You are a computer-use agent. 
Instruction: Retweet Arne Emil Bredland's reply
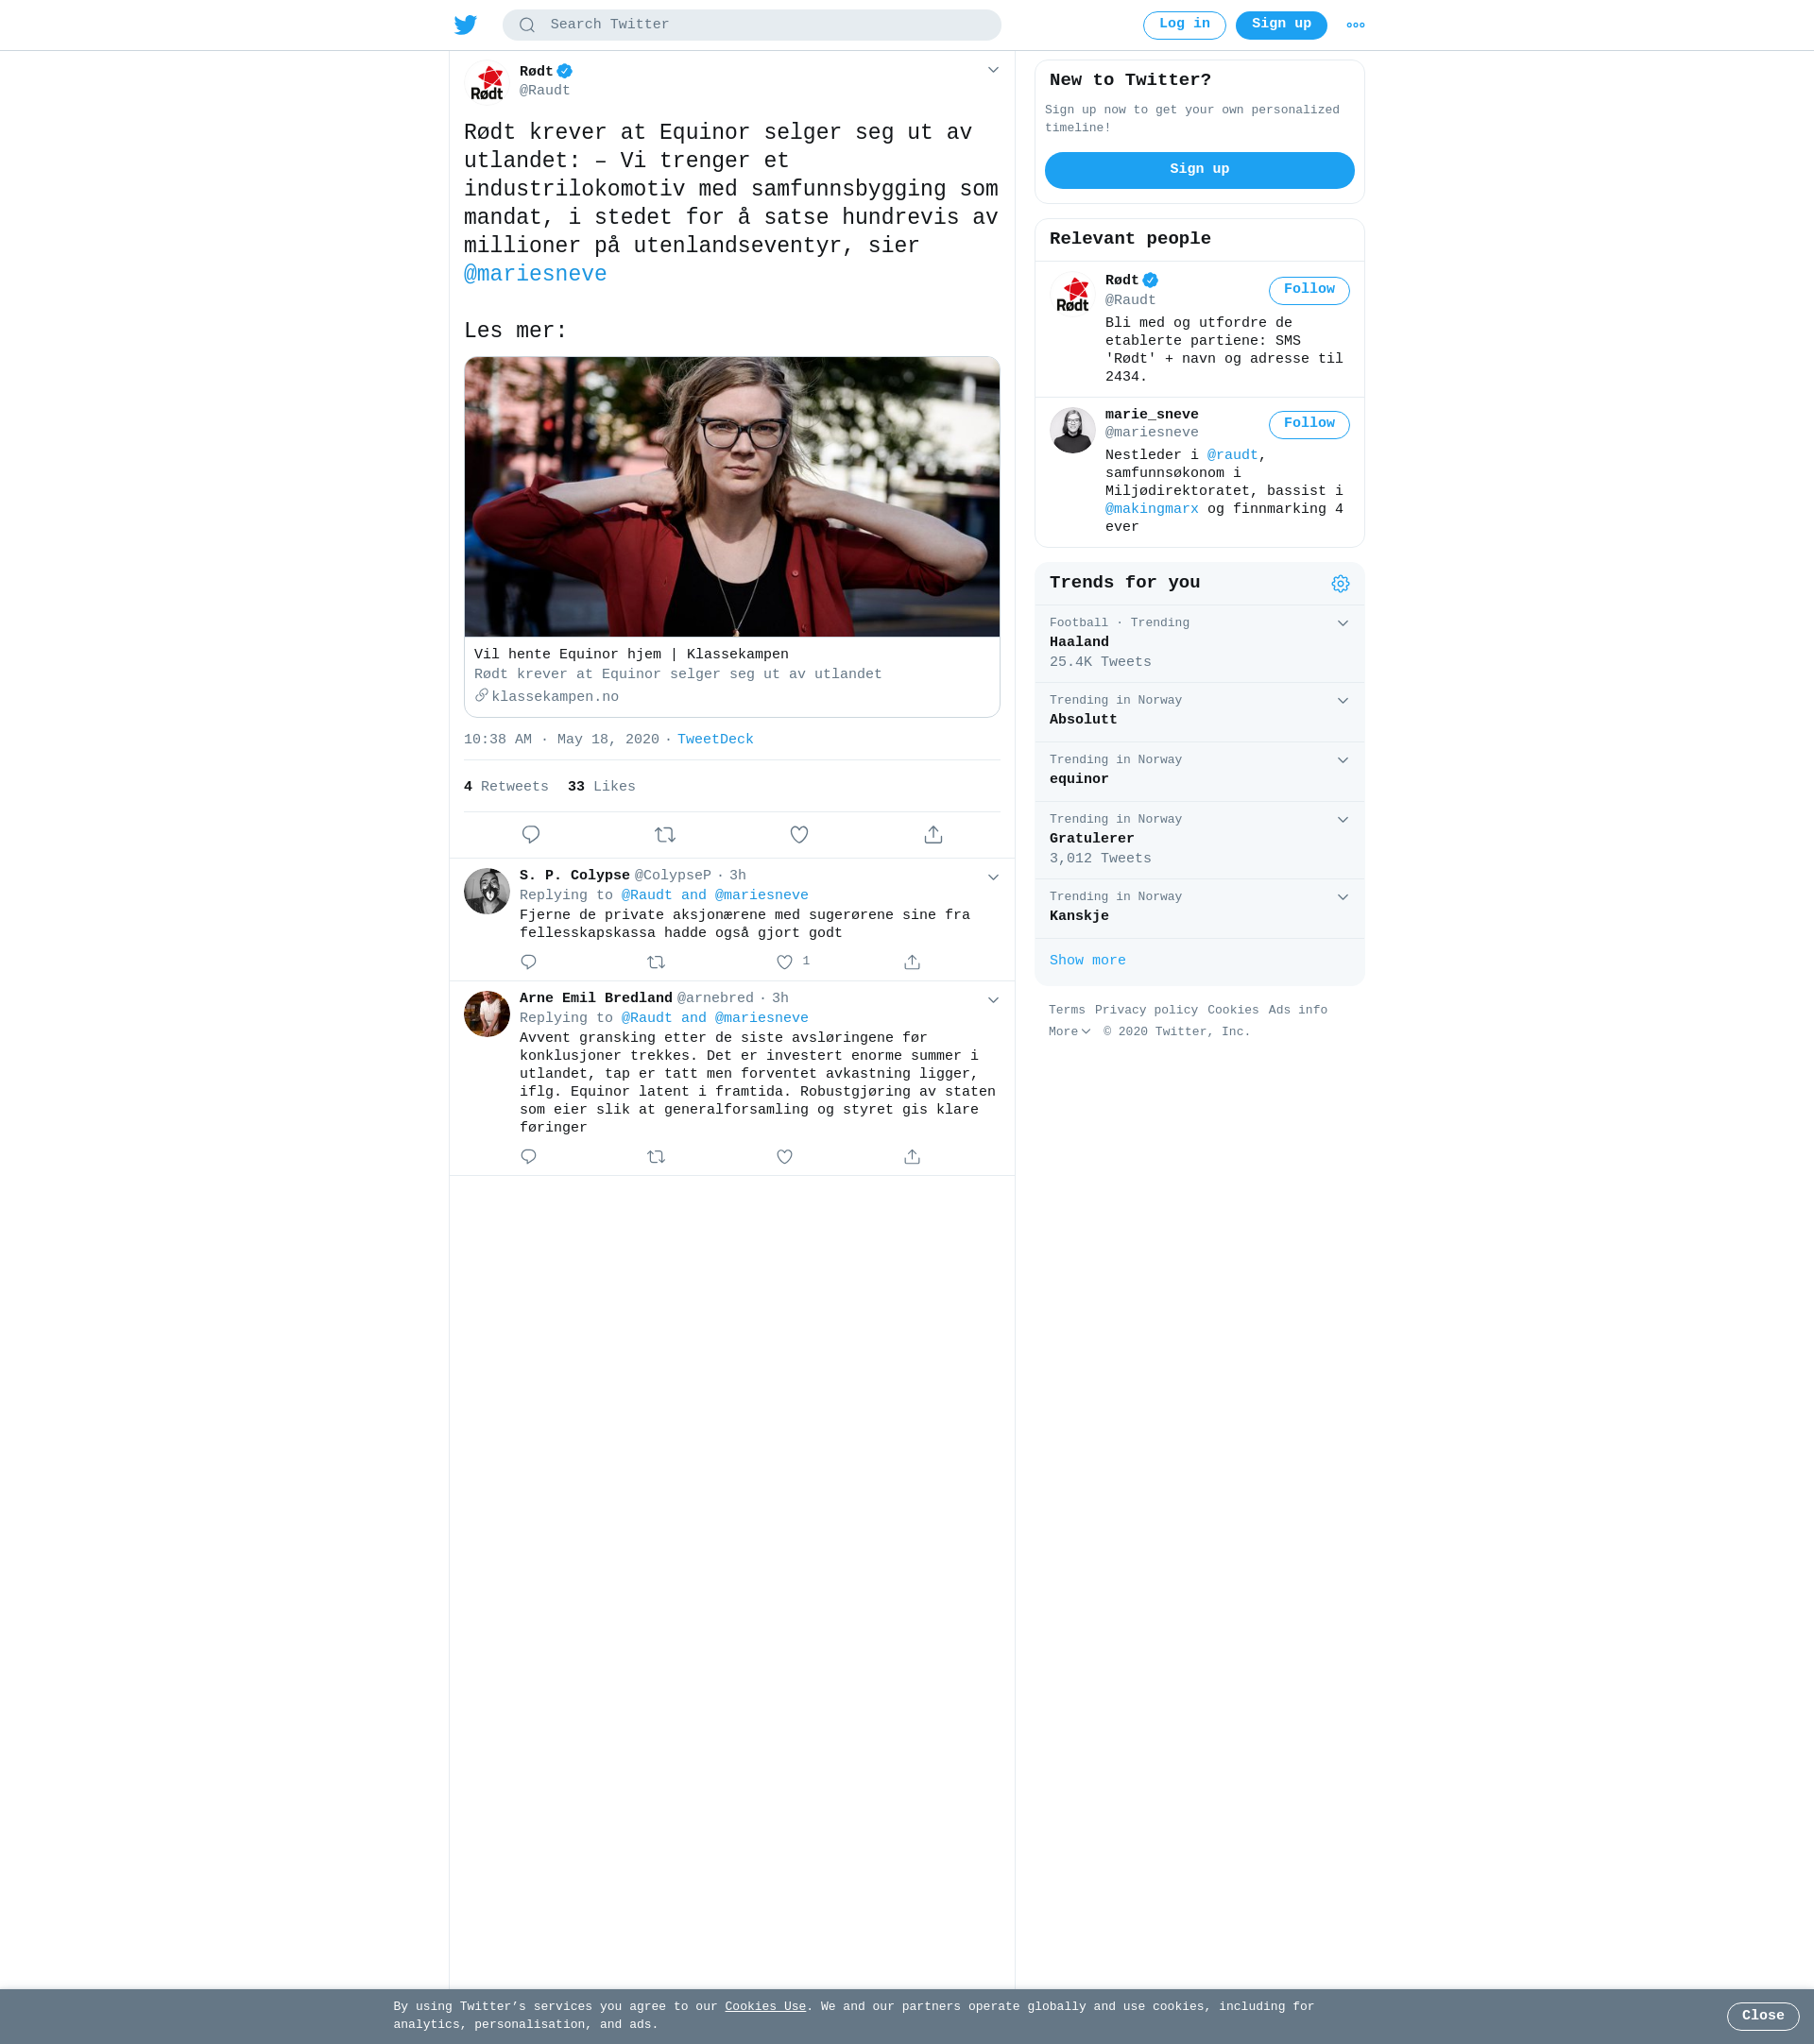pos(656,1156)
